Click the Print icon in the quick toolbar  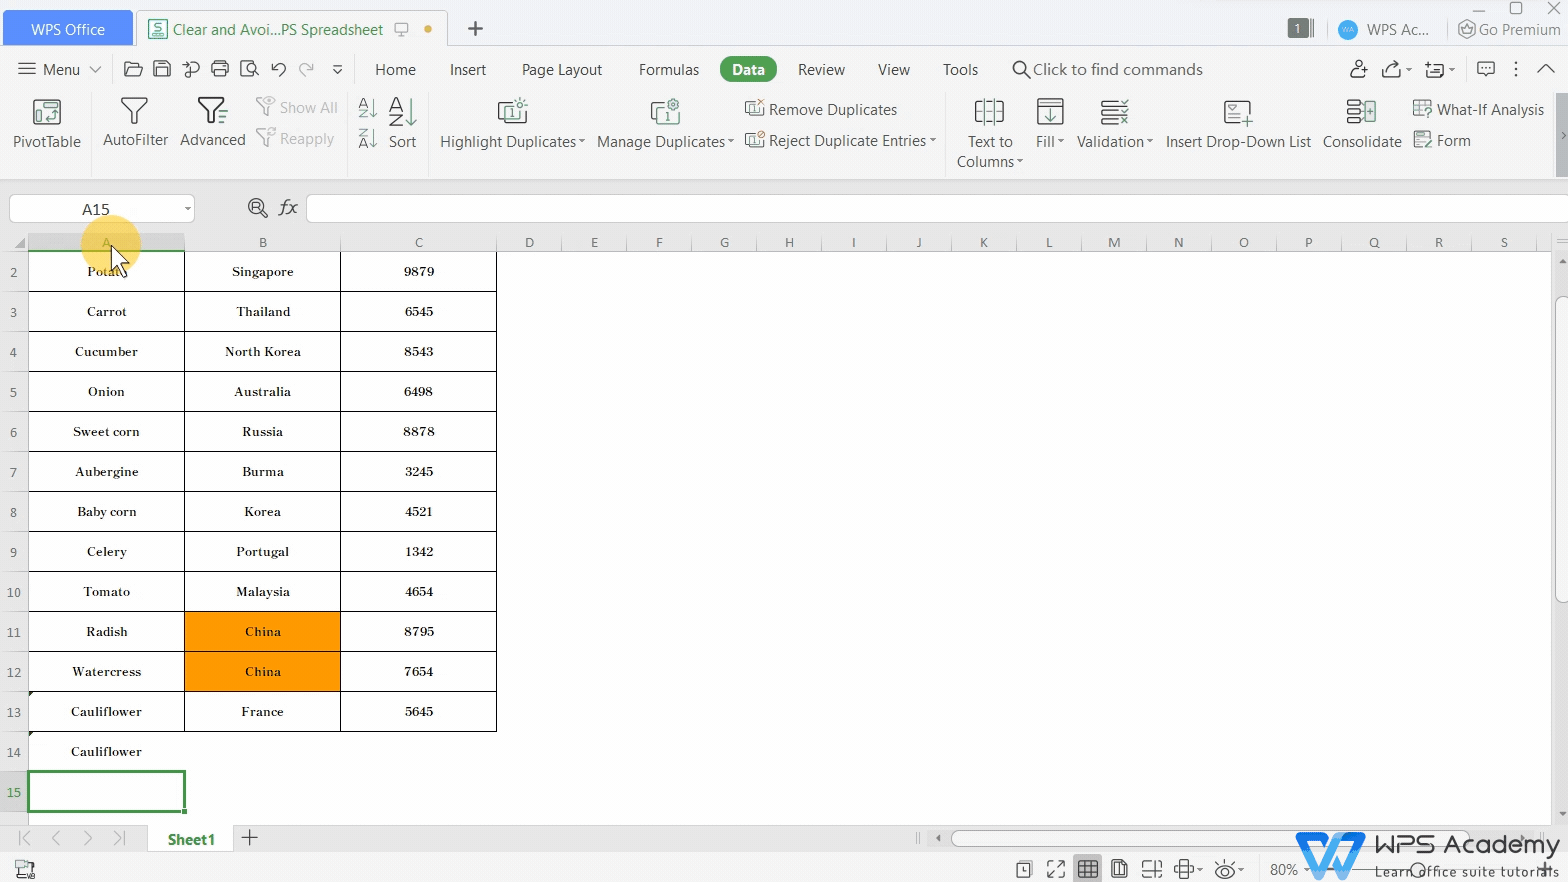coord(220,69)
